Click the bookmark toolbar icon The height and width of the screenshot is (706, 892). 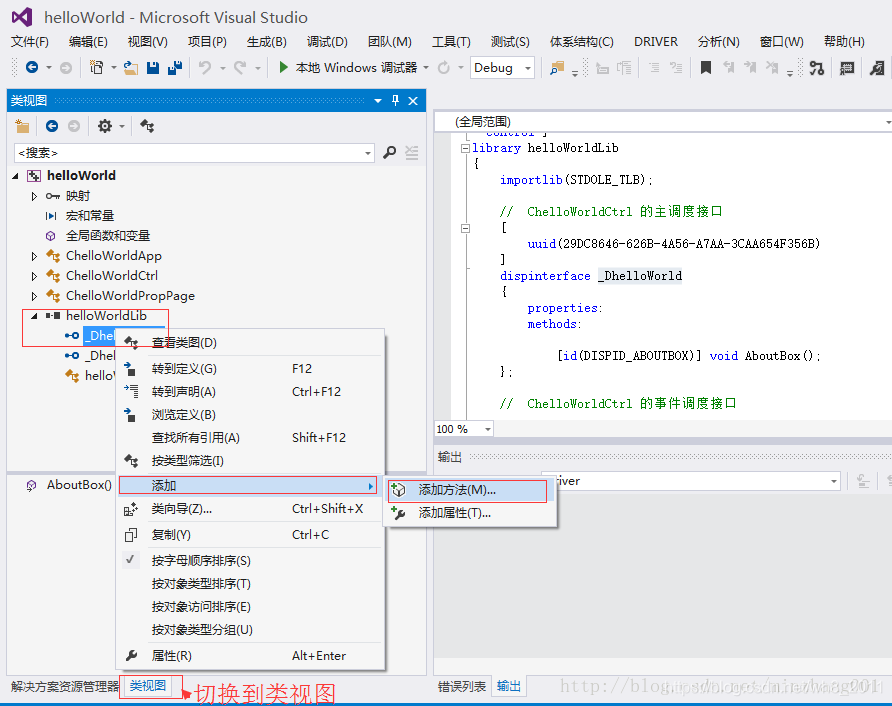(705, 68)
